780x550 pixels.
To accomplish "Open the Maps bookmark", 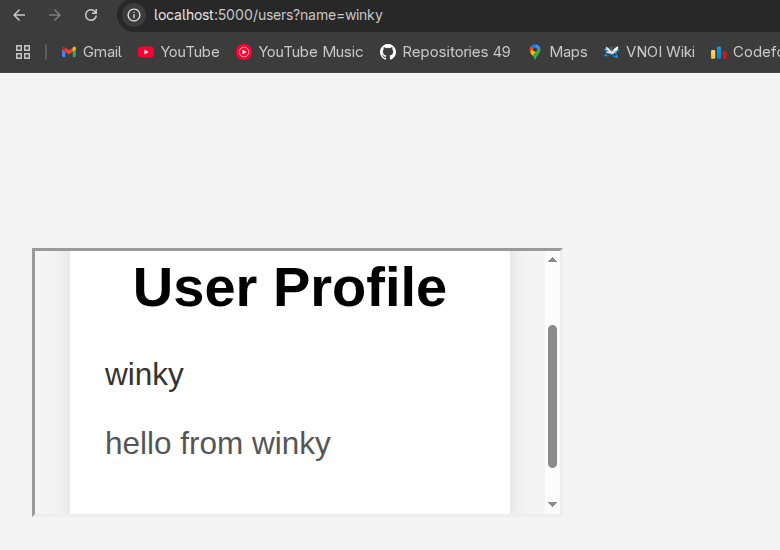I will (x=558, y=52).
